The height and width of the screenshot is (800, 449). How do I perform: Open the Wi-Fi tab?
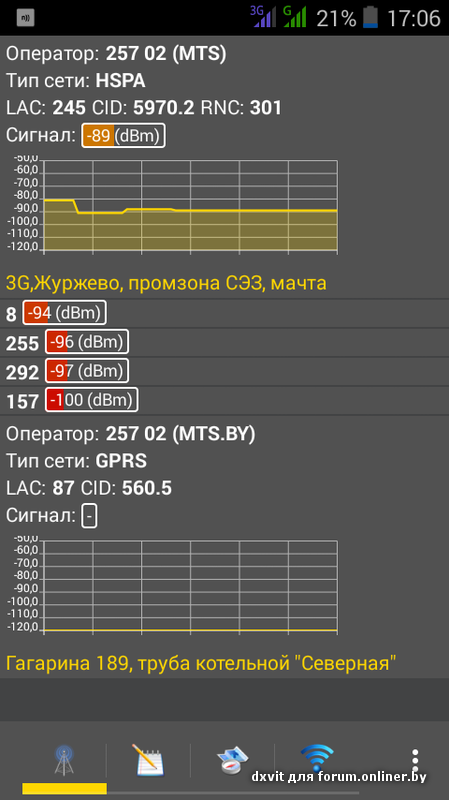click(316, 758)
